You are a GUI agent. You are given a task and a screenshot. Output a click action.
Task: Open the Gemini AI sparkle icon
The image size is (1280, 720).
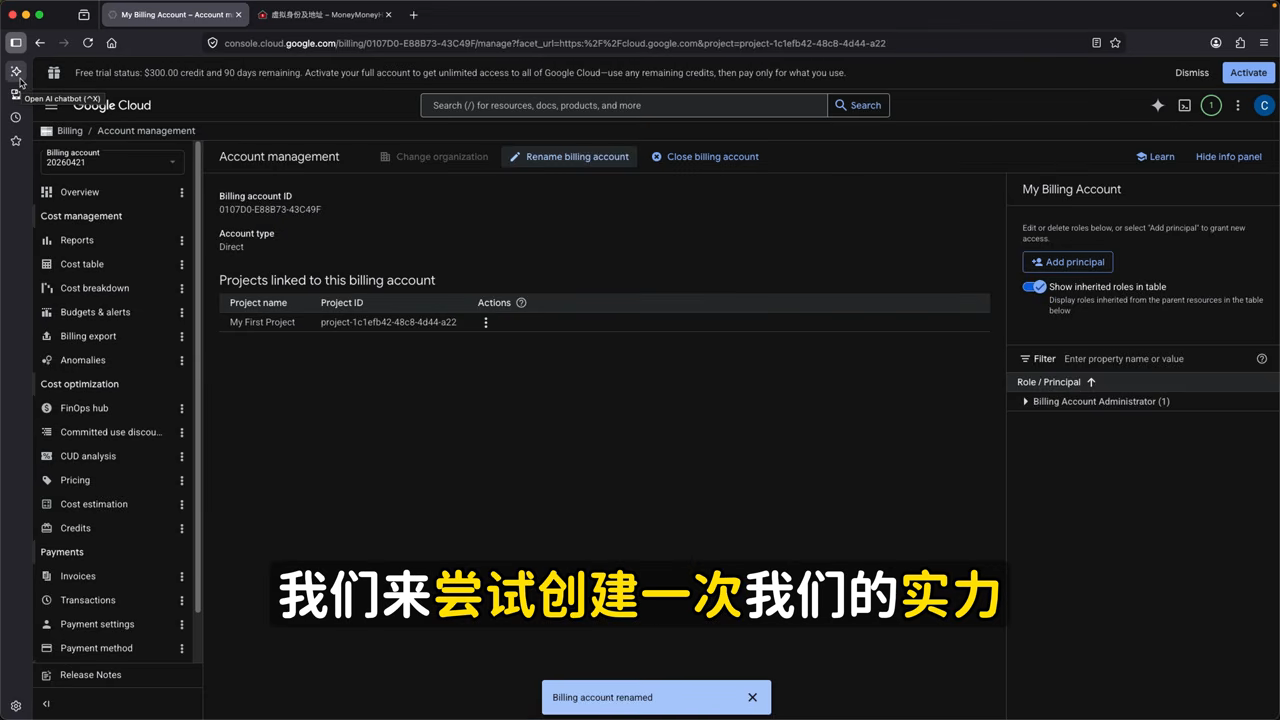[1158, 105]
